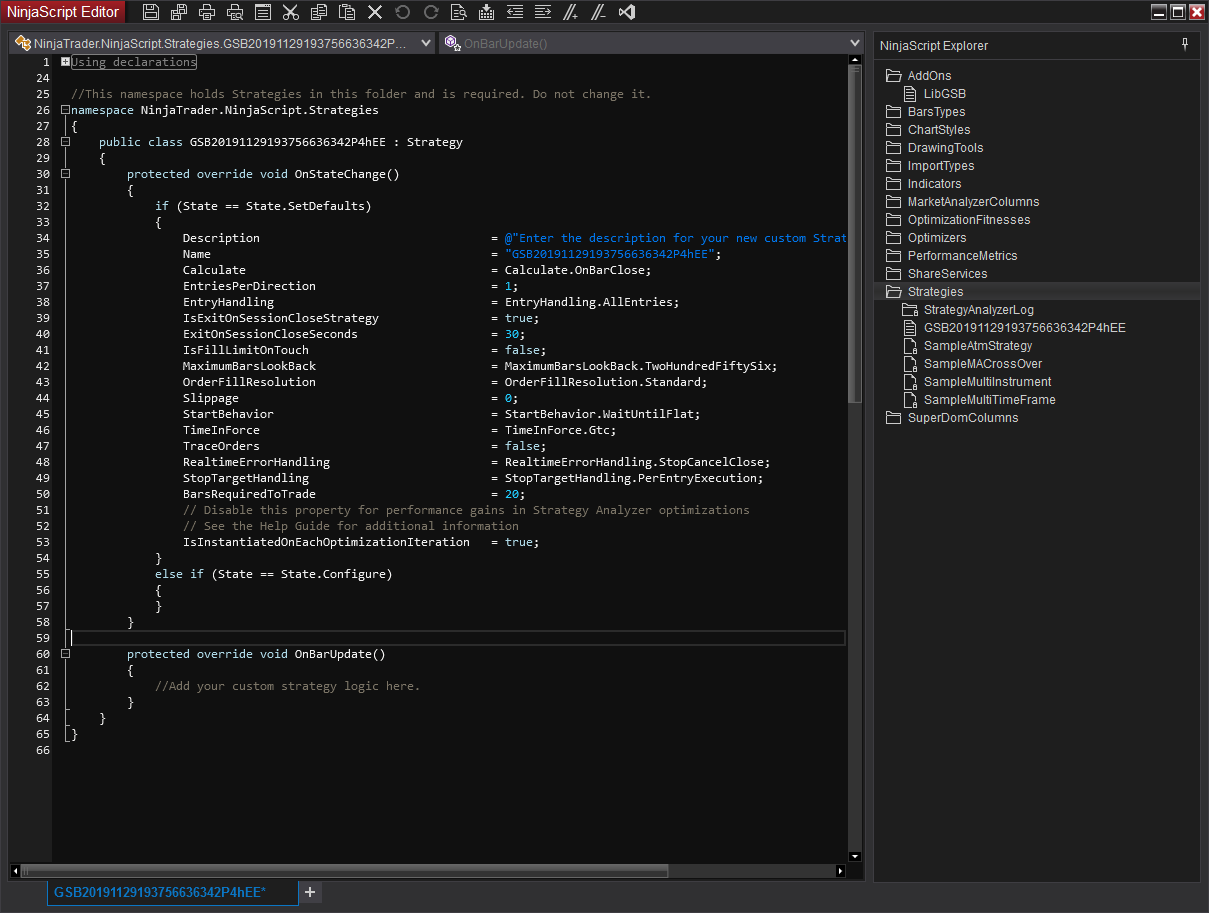1209x913 pixels.
Task: Click the Compile icon
Action: tap(487, 12)
